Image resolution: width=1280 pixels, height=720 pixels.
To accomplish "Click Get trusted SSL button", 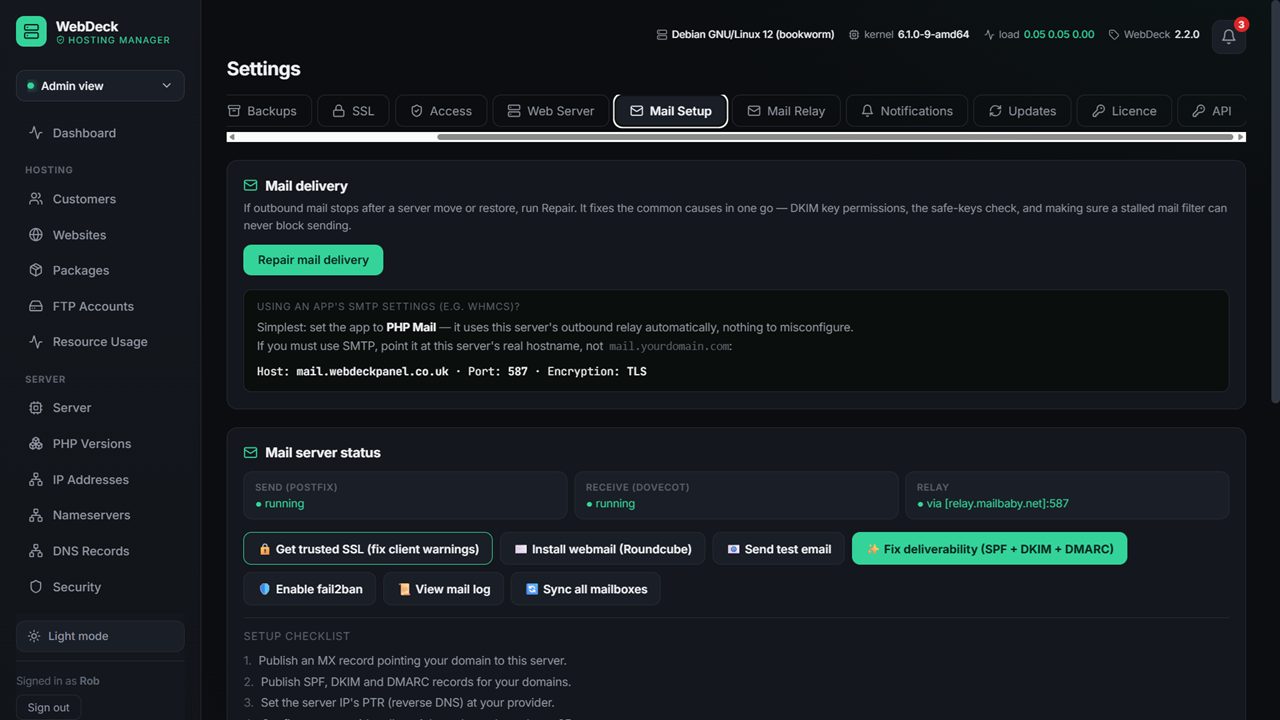I will (x=368, y=549).
